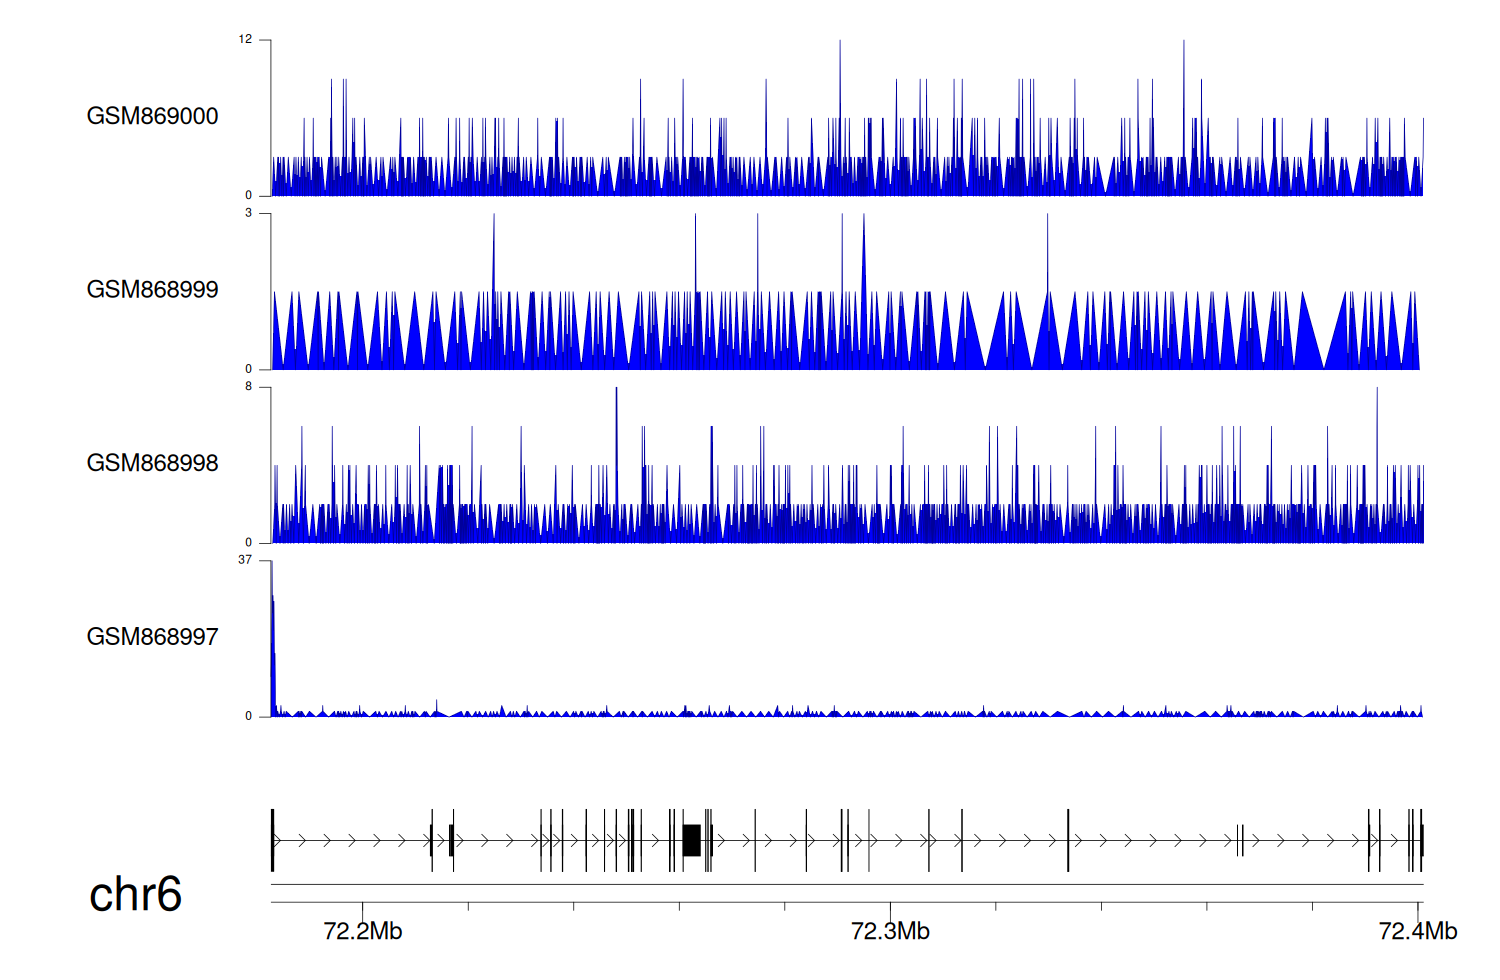The image size is (1500, 980).
Task: Click the y-axis maximum value 37
Action: [x=245, y=560]
